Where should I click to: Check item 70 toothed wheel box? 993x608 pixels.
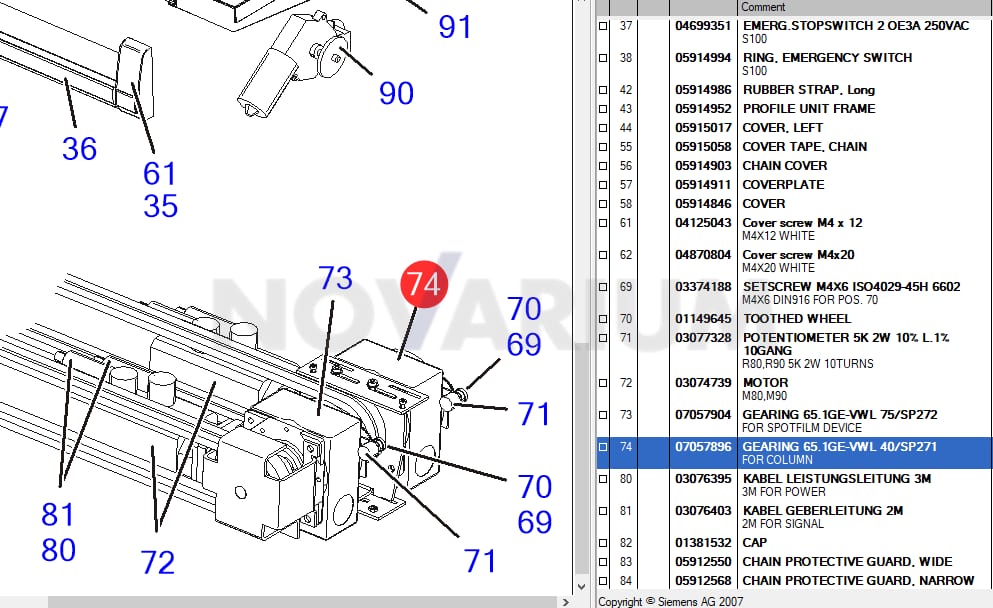603,319
